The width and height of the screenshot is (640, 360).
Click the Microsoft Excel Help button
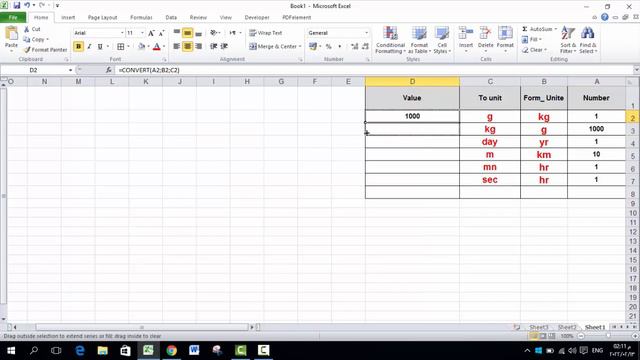(604, 17)
